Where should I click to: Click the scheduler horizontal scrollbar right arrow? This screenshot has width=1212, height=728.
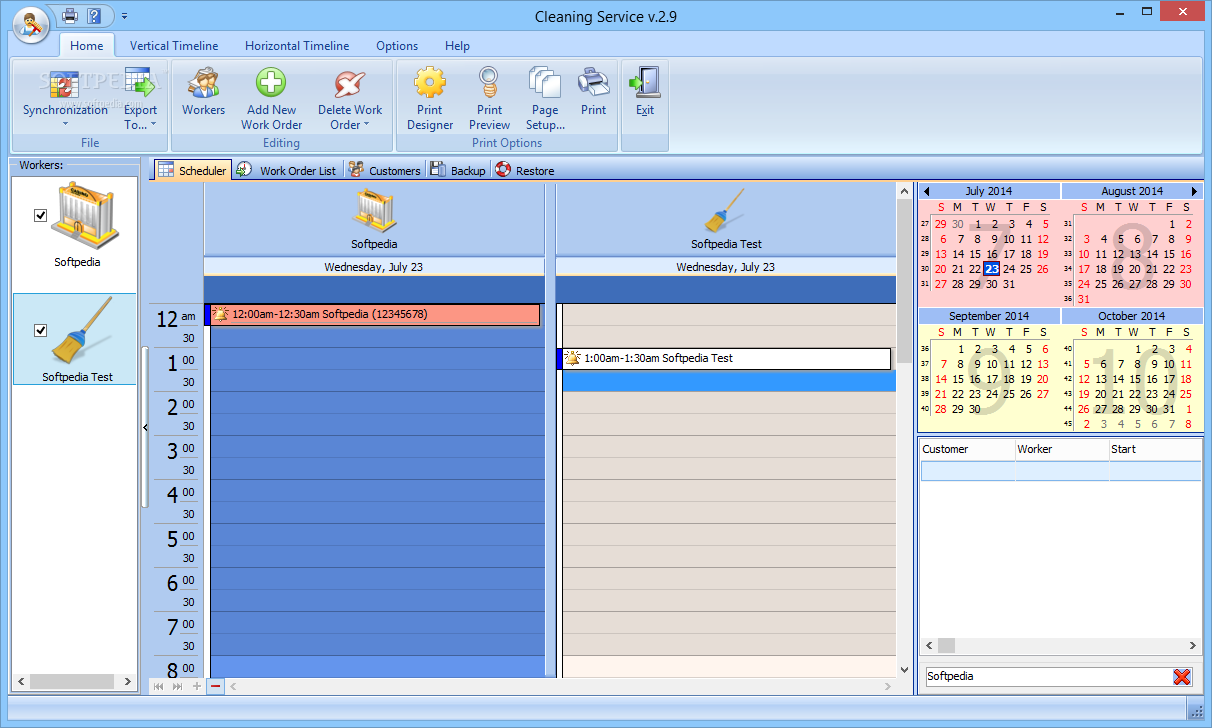(x=886, y=686)
